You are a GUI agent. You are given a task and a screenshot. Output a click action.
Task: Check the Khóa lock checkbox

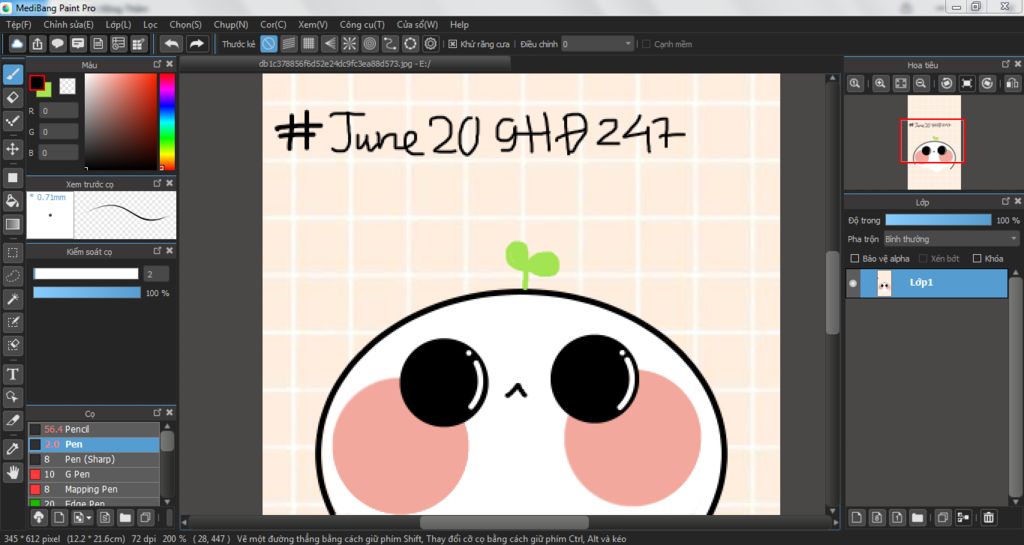[977, 258]
